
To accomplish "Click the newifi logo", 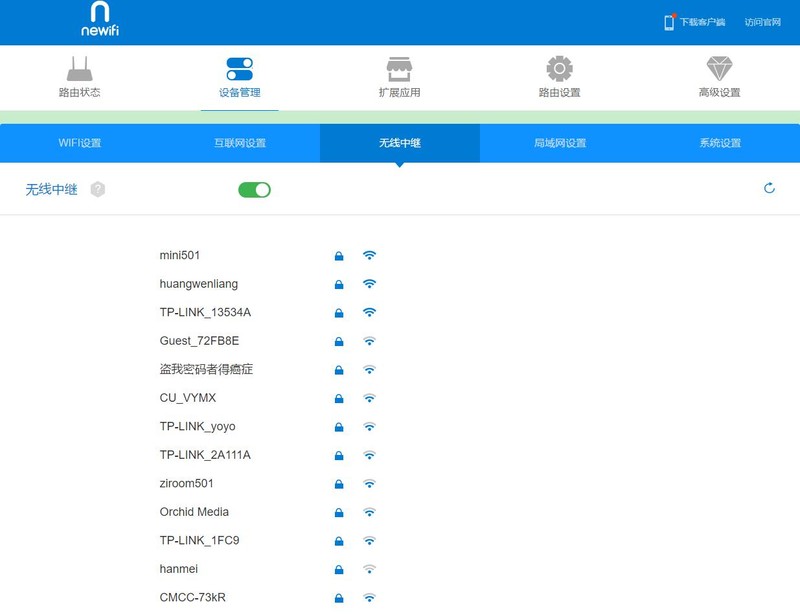I will 99,19.
